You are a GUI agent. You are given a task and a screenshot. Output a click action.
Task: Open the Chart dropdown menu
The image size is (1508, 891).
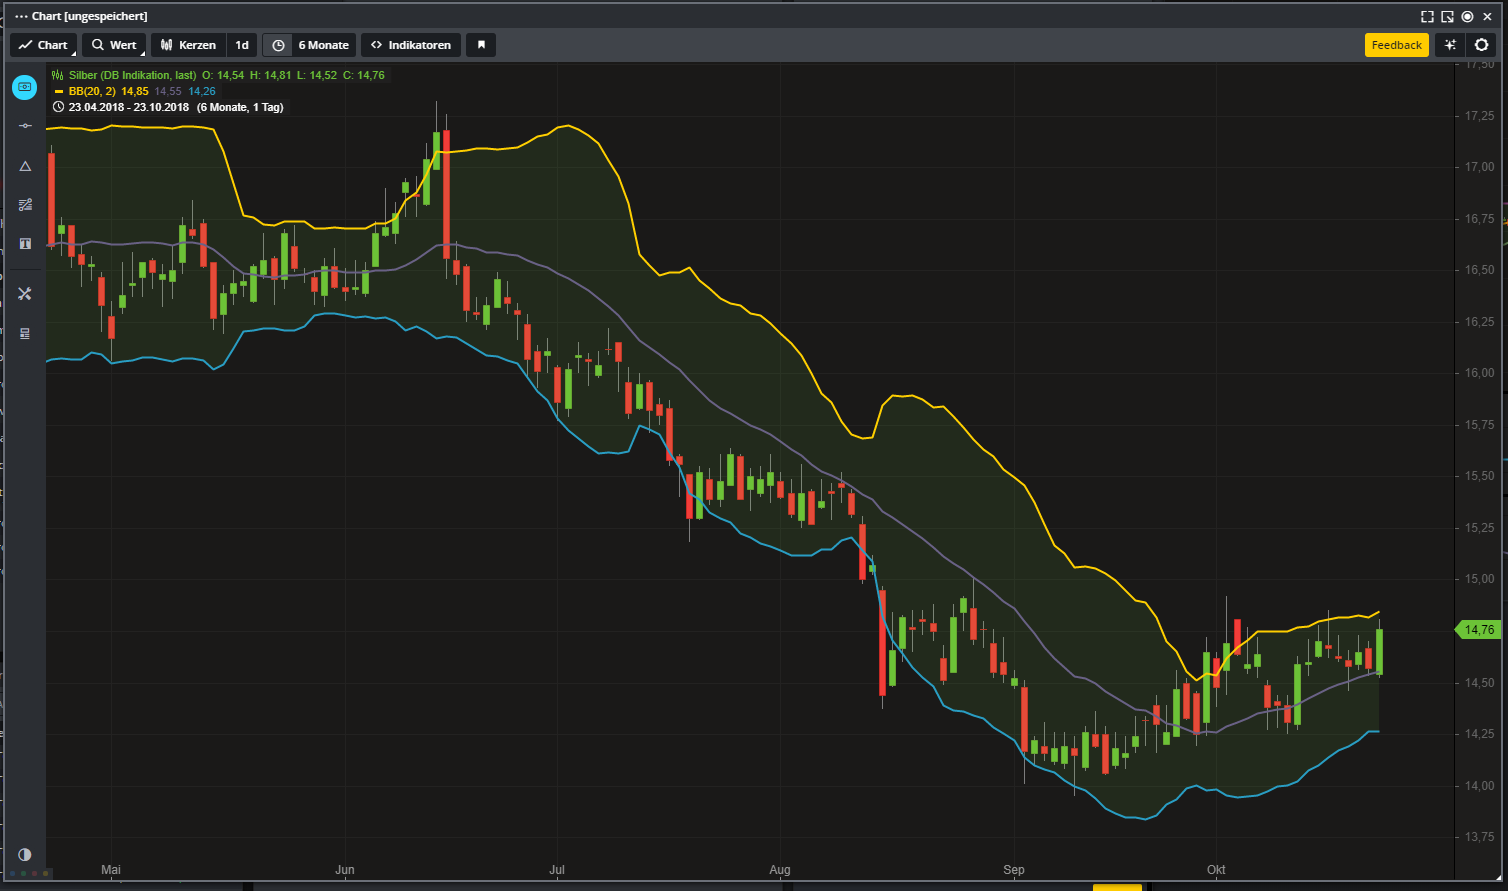coord(43,45)
